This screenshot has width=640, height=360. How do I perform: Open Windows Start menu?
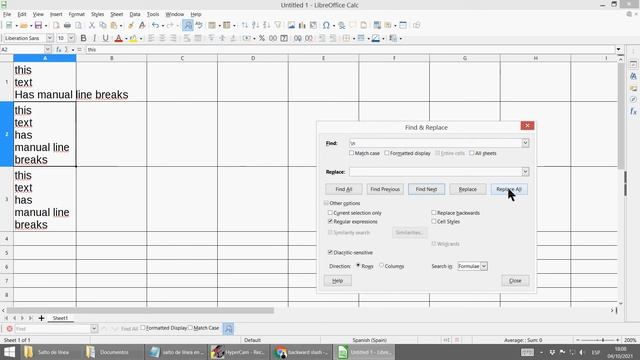[x=9, y=352]
